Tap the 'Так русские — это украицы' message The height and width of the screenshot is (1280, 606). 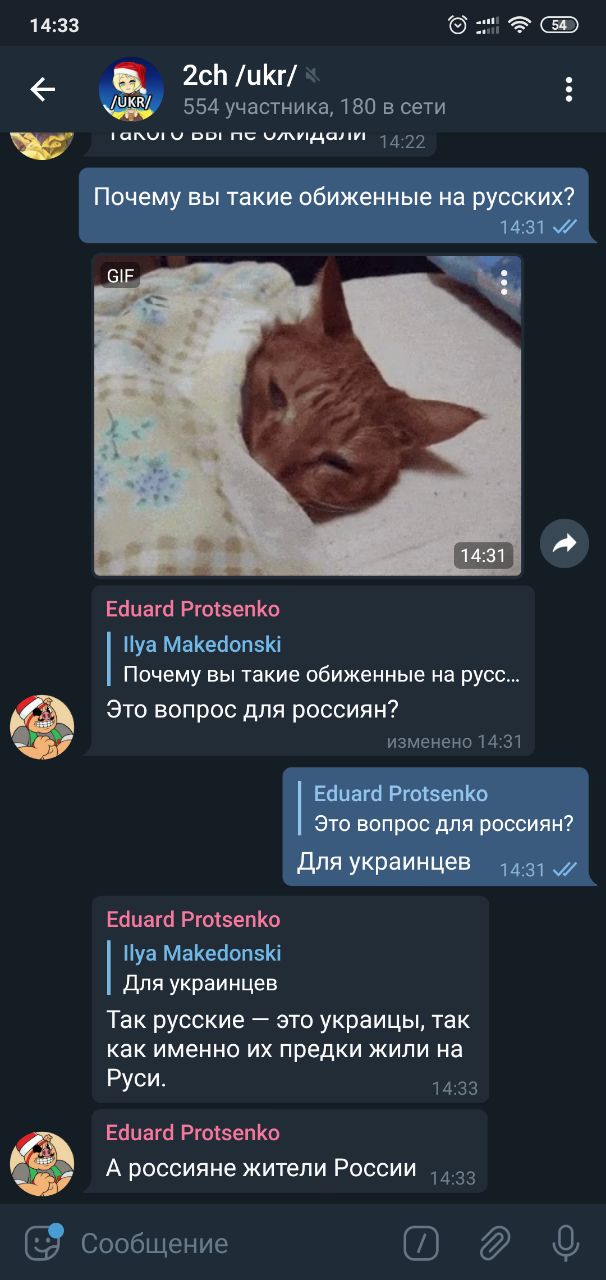(288, 1050)
